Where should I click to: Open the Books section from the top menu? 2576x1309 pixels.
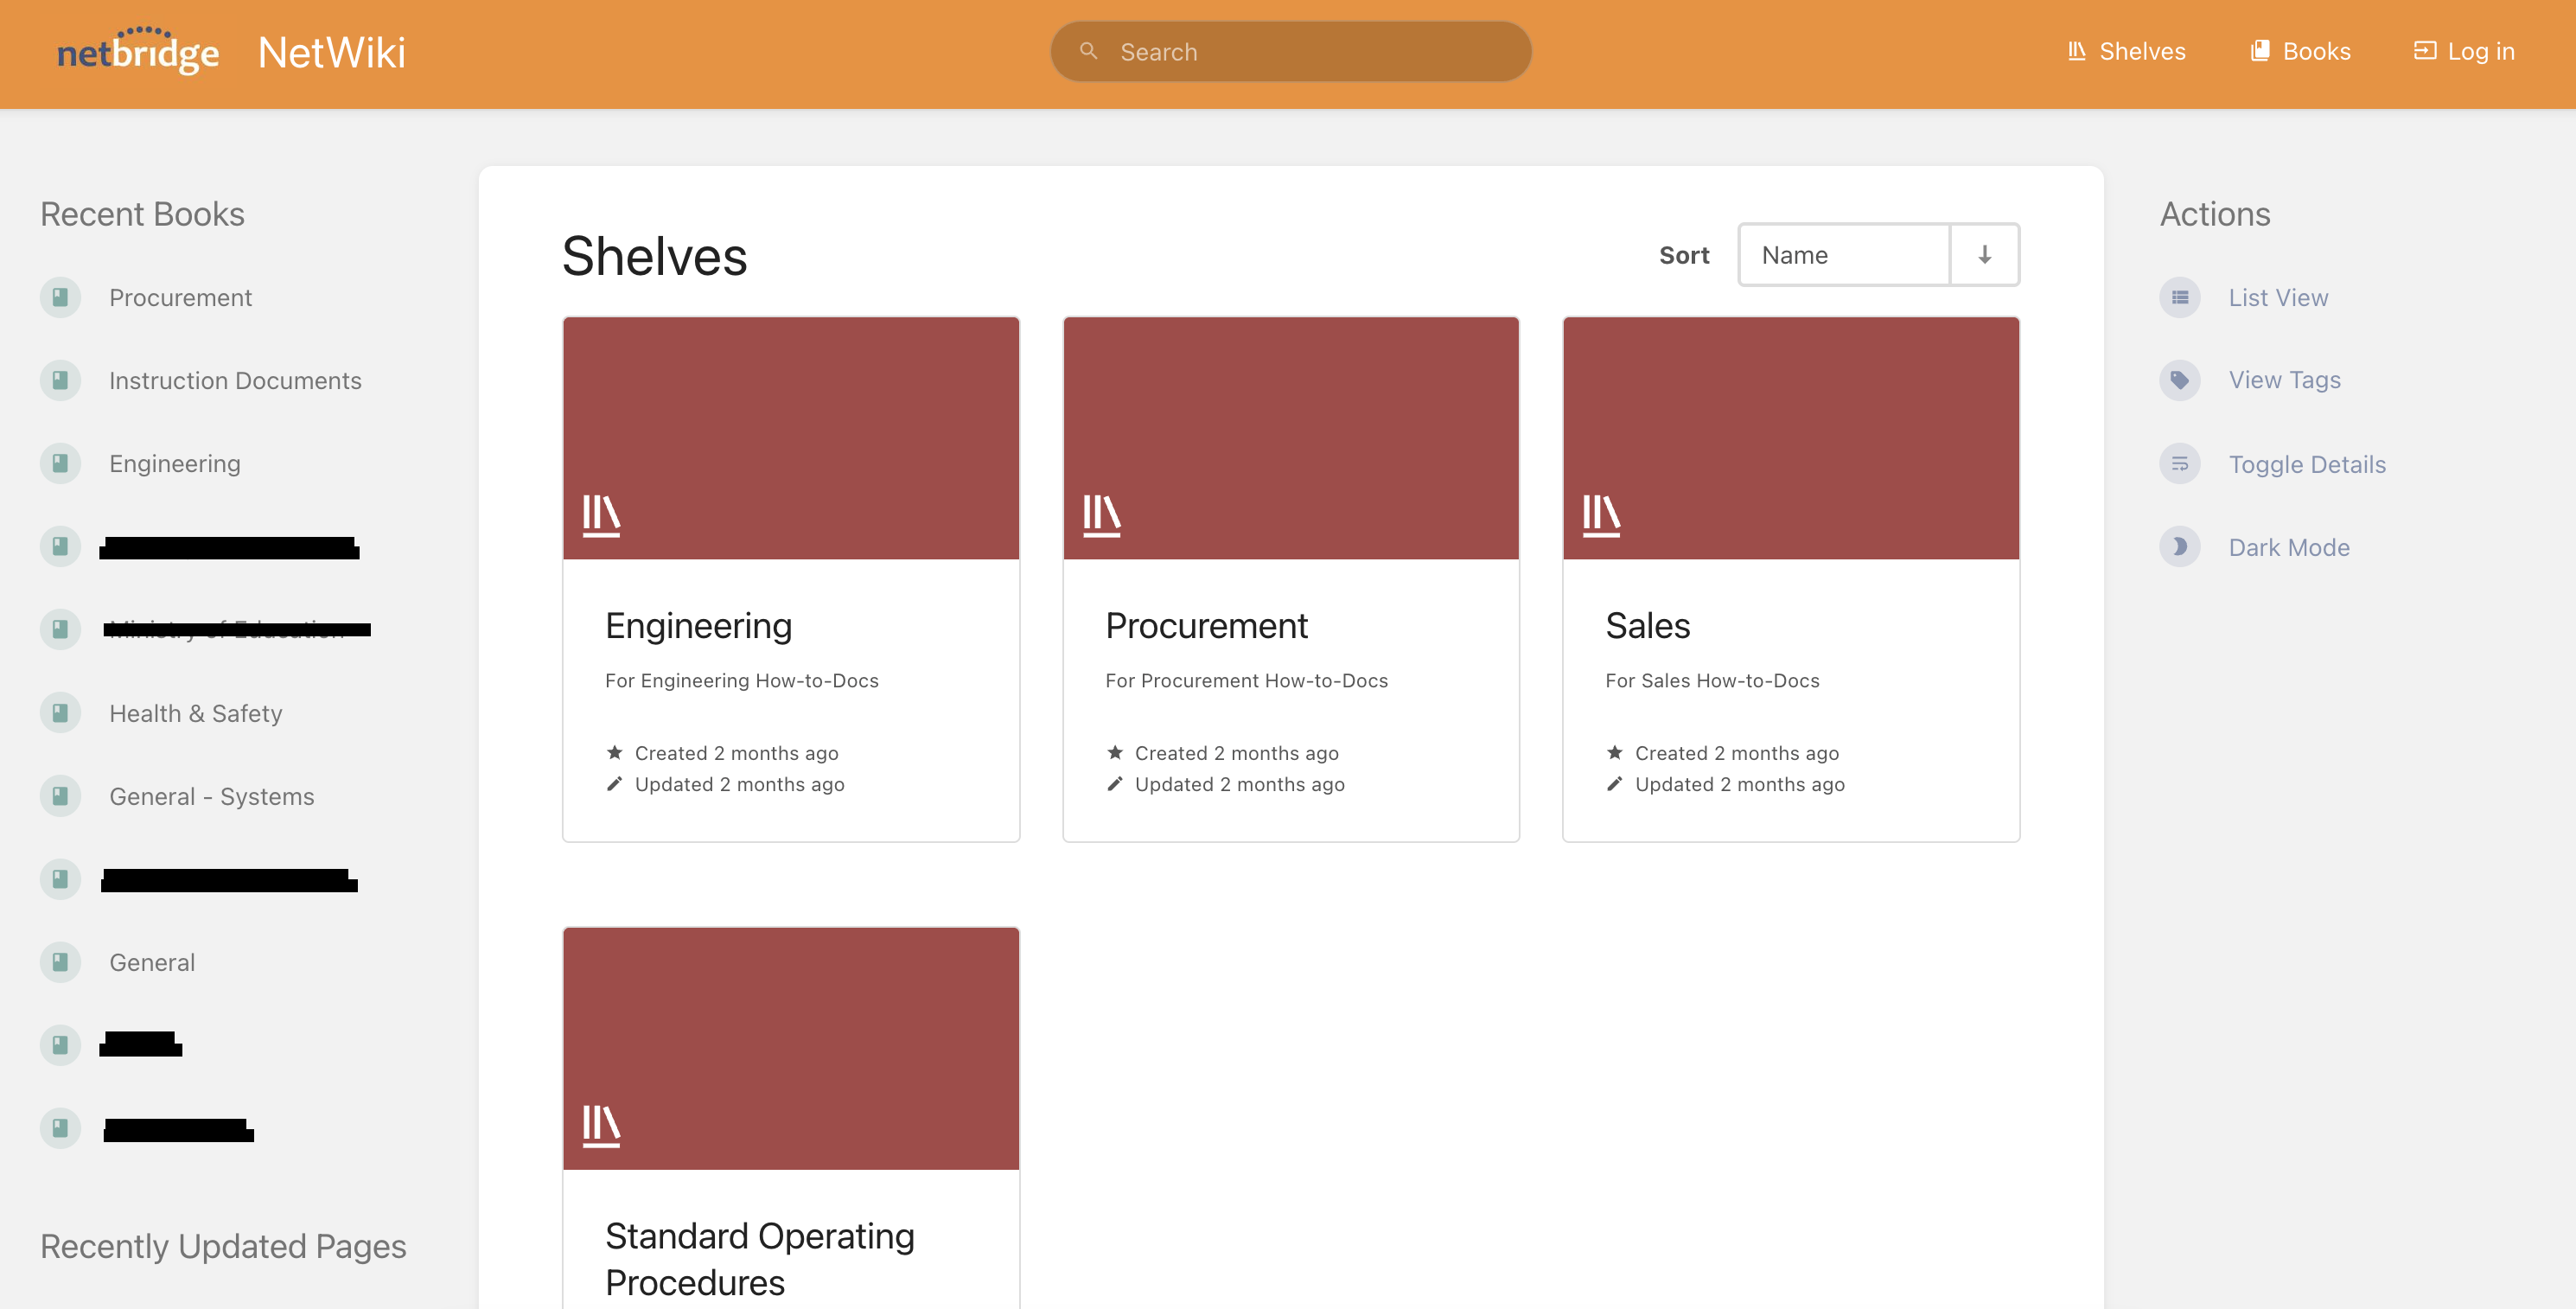pyautogui.click(x=2316, y=50)
